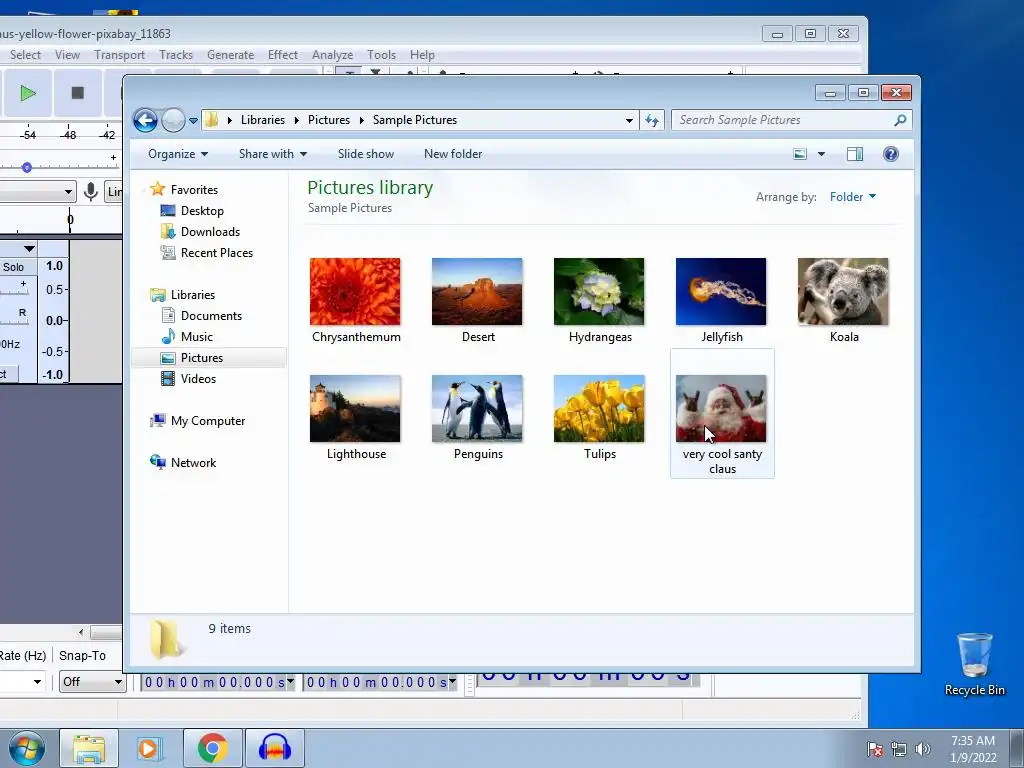Image resolution: width=1024 pixels, height=768 pixels.
Task: Select Recent Places in navigation pane
Action: click(217, 253)
